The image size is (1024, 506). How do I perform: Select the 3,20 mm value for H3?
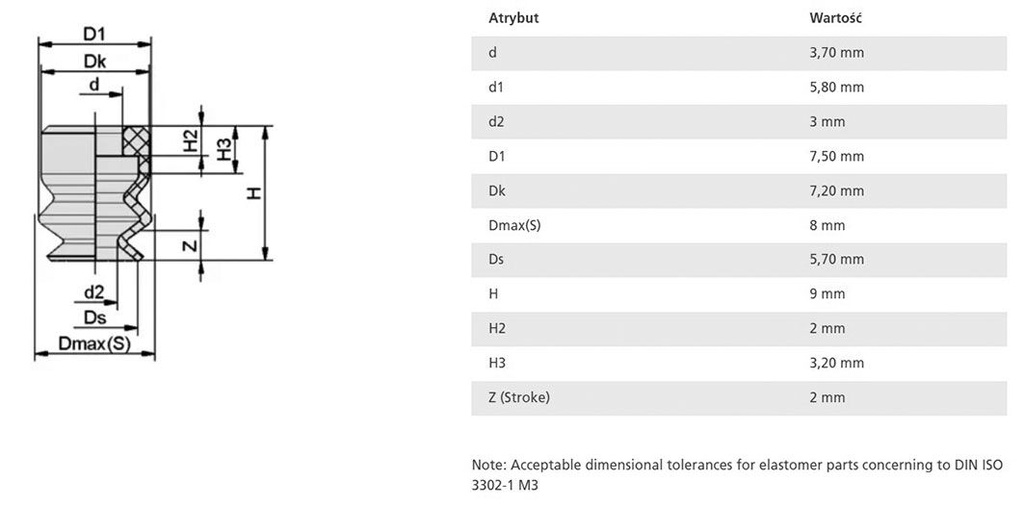coord(836,363)
